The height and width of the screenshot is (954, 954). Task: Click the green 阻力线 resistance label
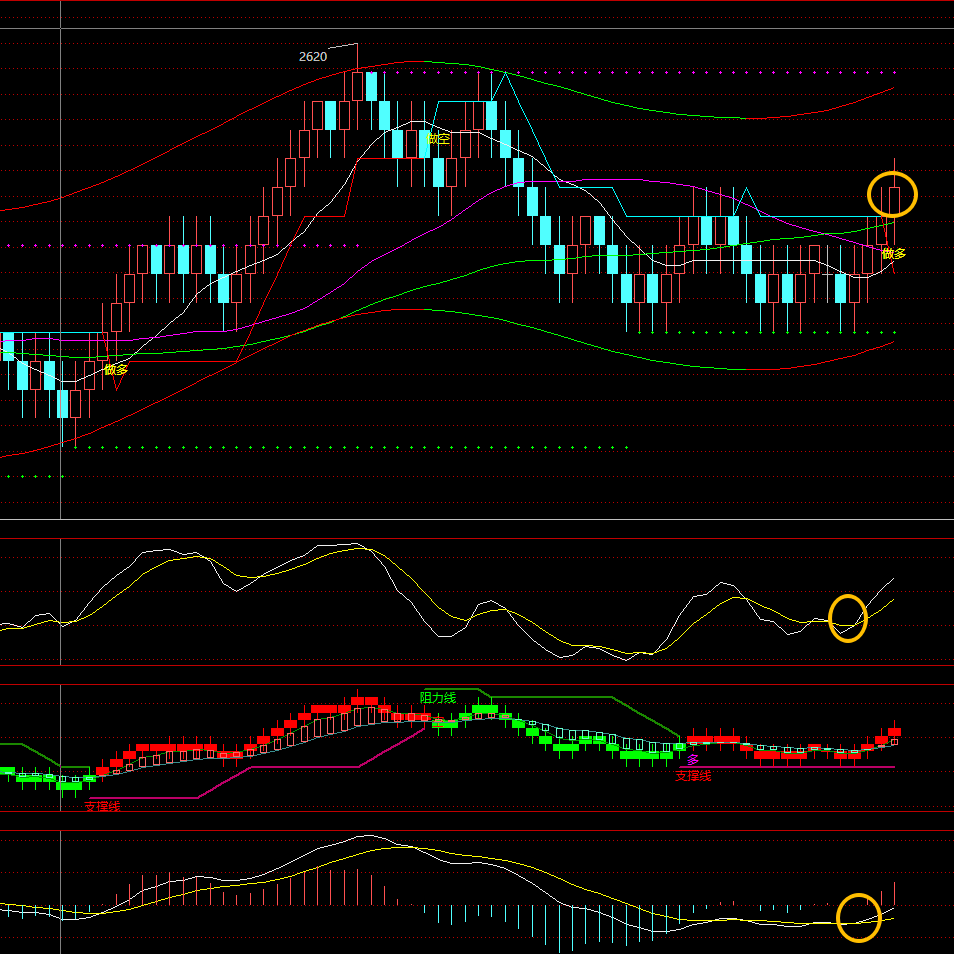click(438, 698)
